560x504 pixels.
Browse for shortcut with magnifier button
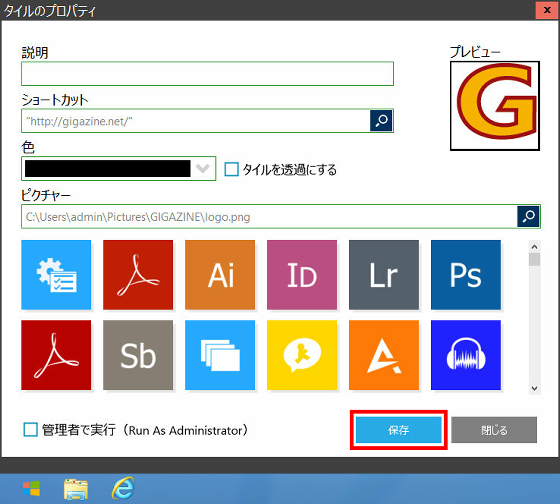tap(381, 120)
